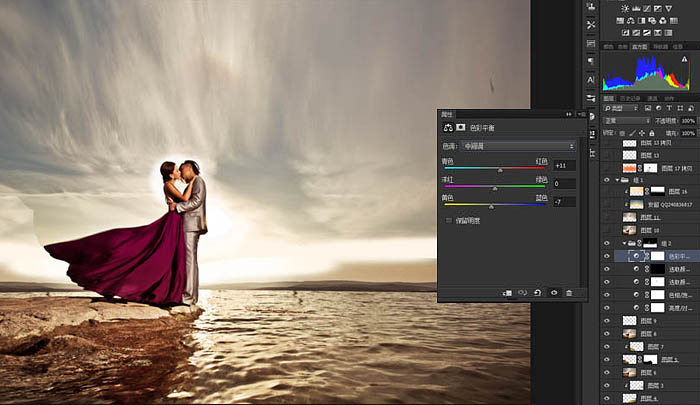Click the Levels adjustment icon
This screenshot has height=405, width=700.
coord(636,8)
